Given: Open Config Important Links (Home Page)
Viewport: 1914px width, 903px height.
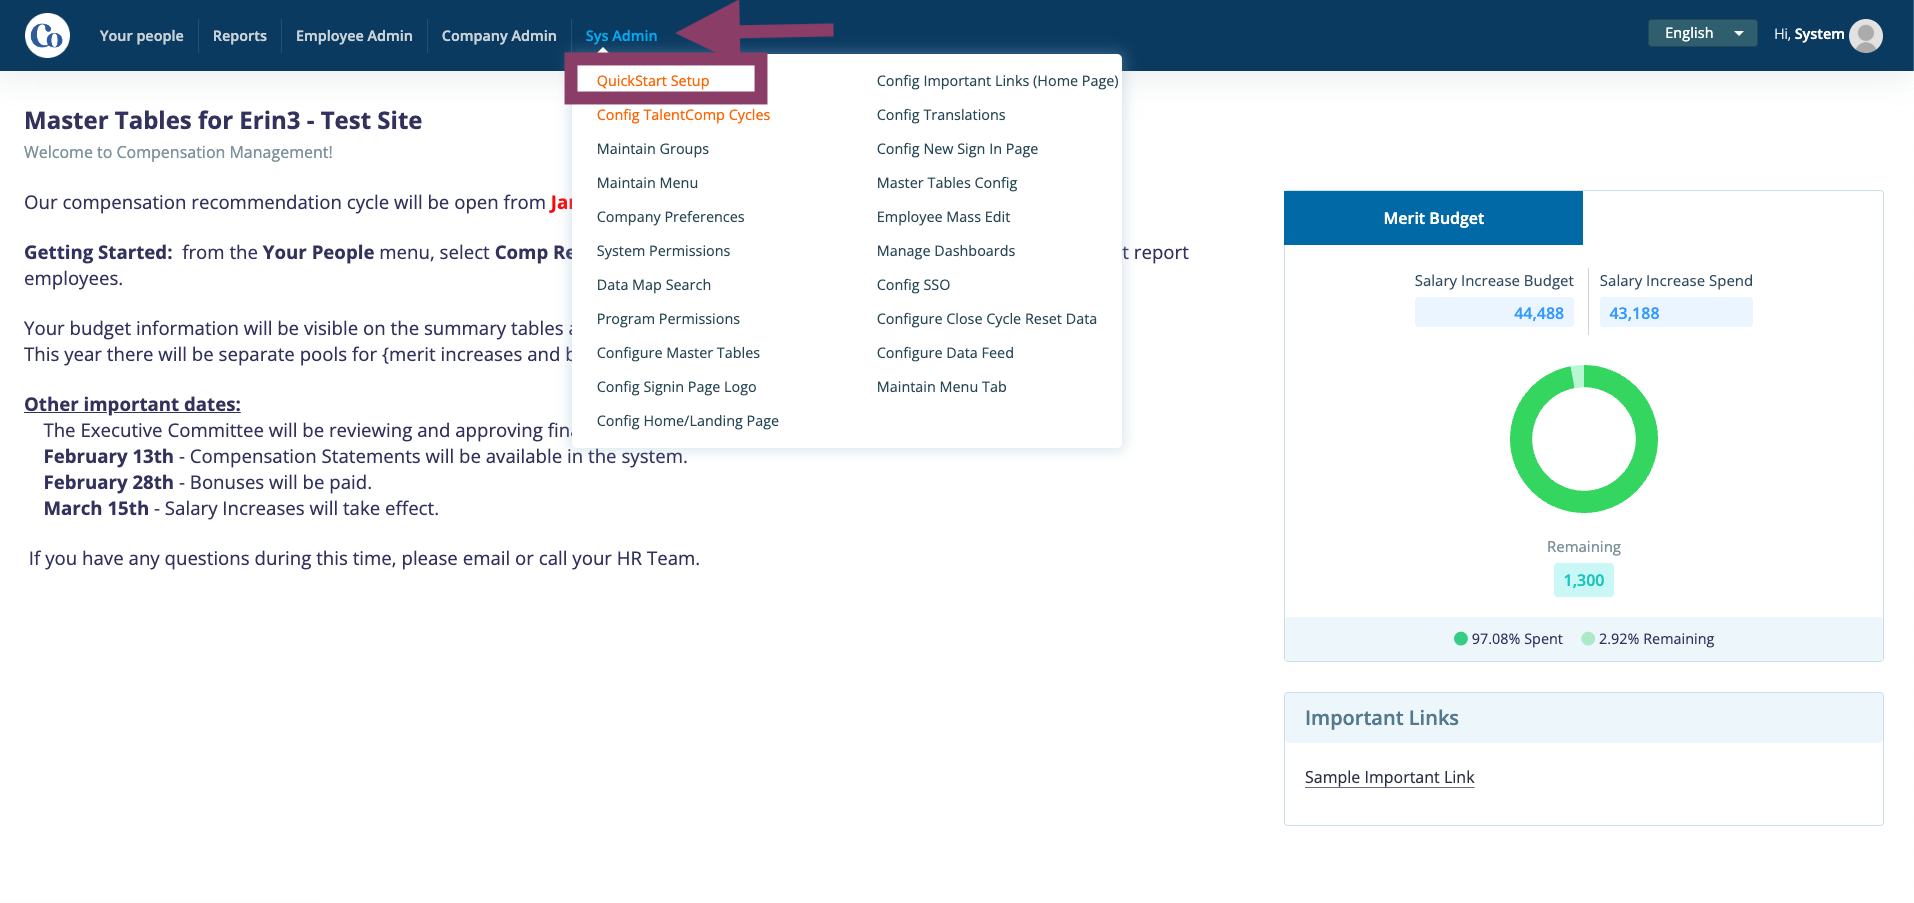Looking at the screenshot, I should click(997, 81).
